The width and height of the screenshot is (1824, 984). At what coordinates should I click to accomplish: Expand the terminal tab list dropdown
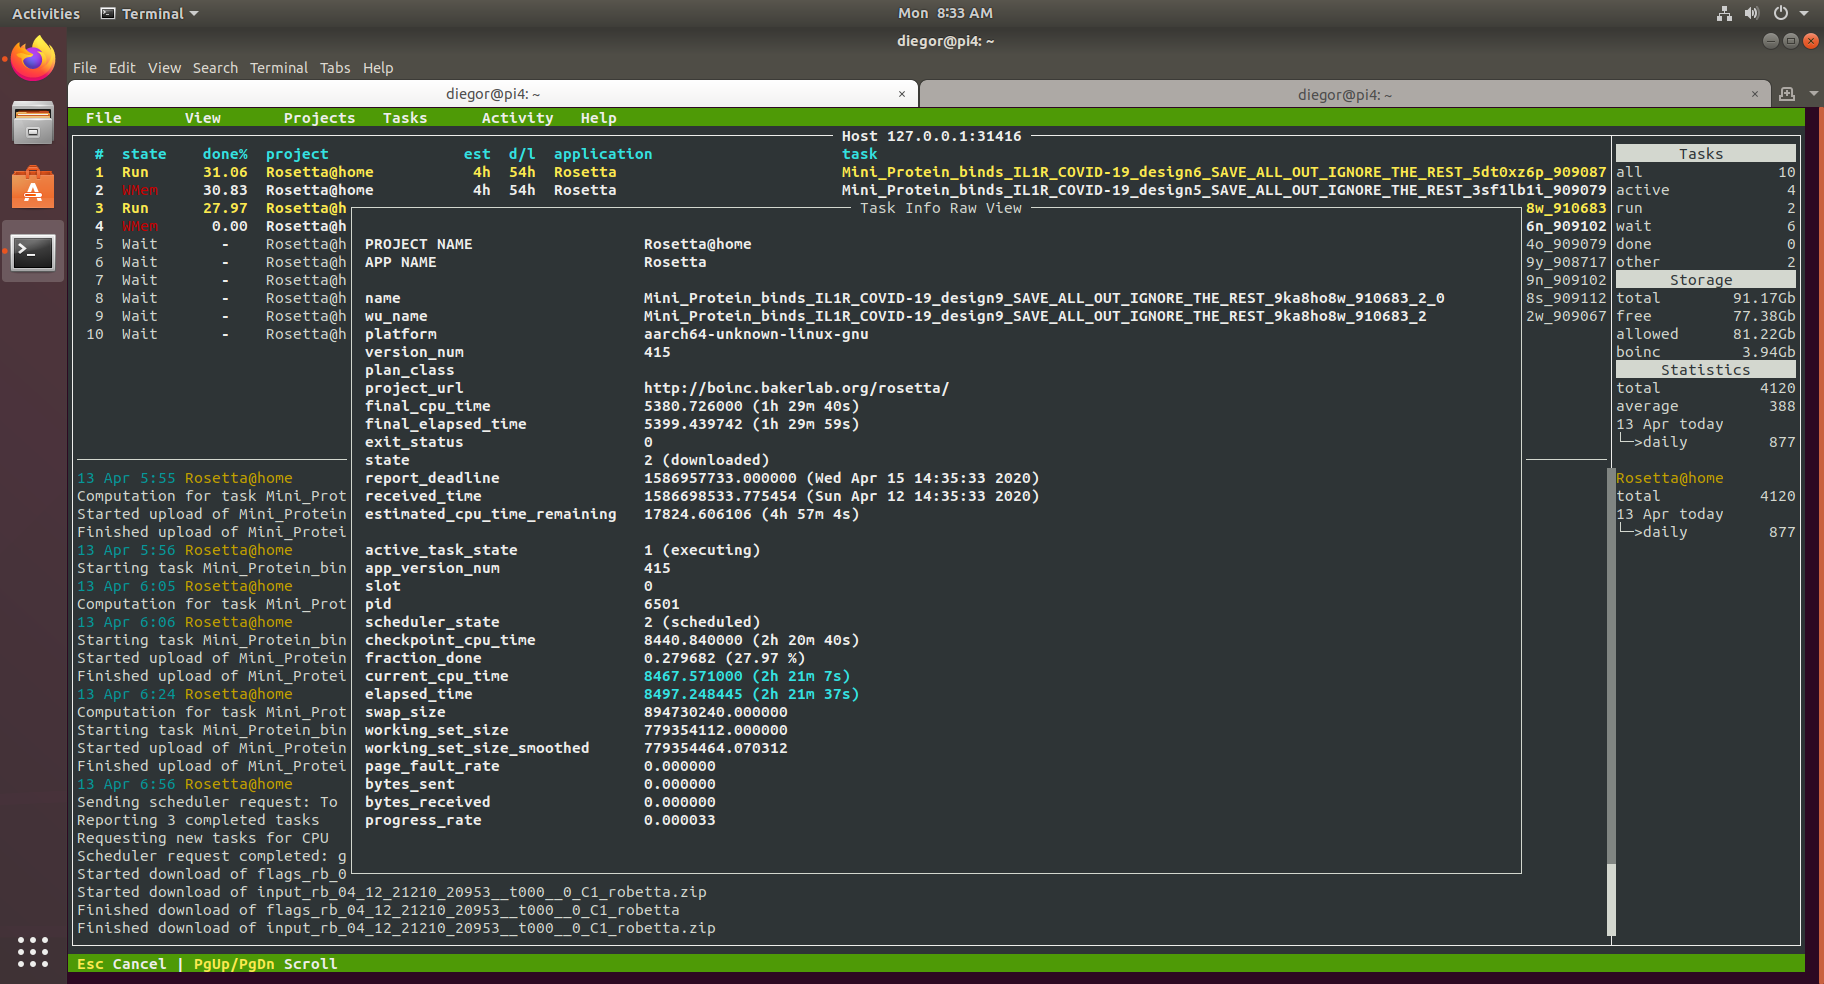[1813, 94]
